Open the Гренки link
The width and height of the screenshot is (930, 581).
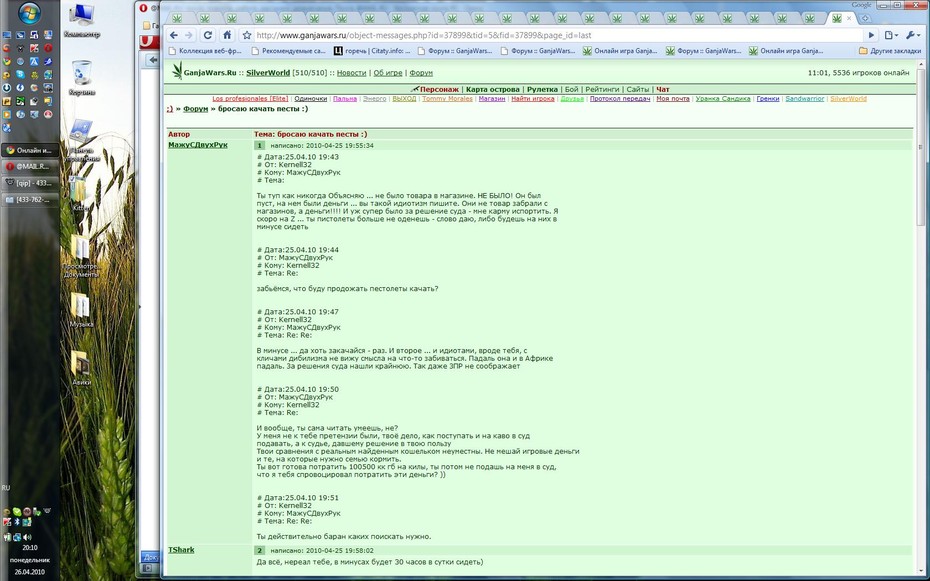767,99
